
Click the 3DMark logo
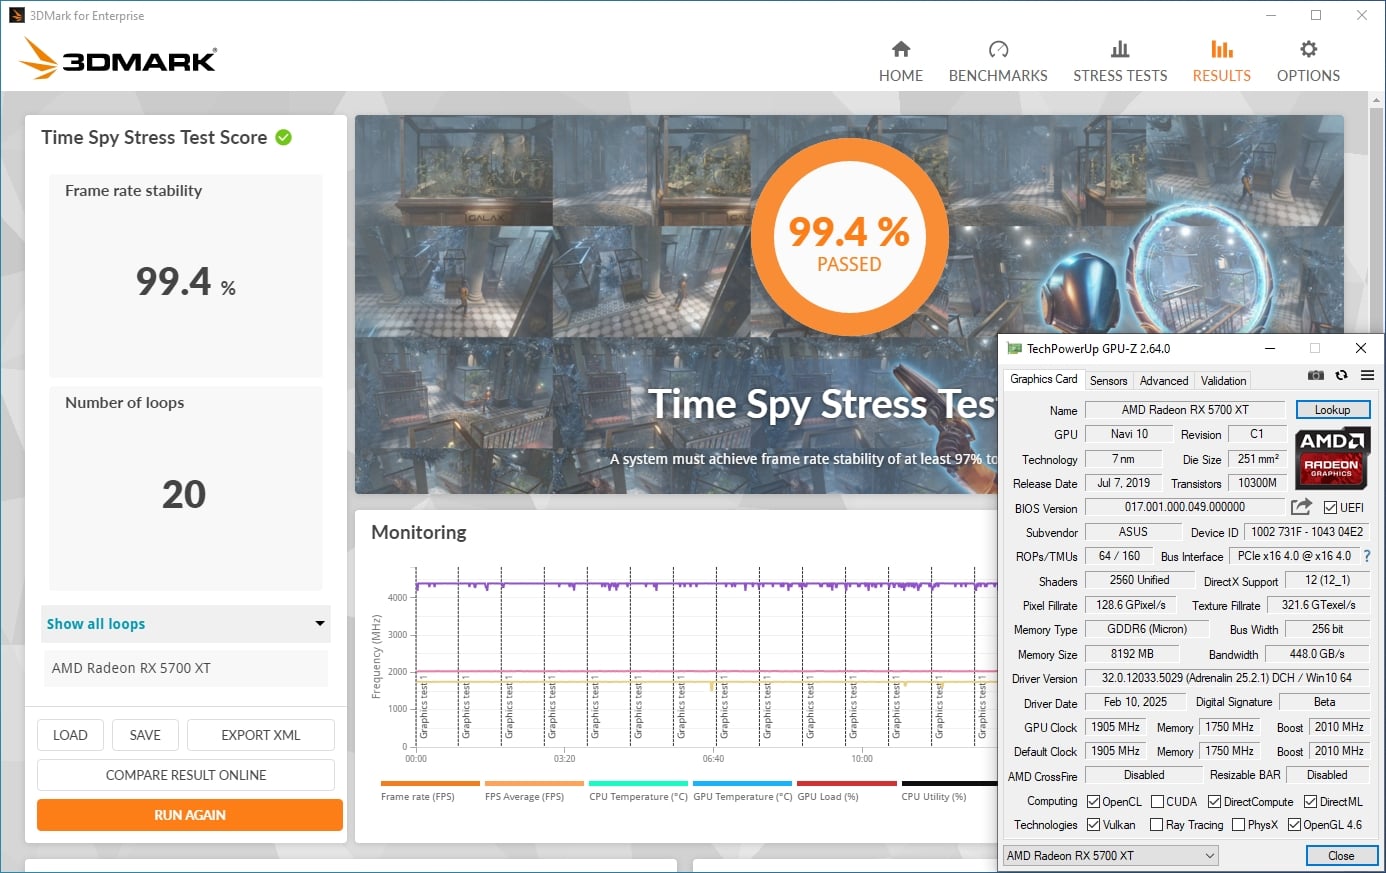(118, 59)
